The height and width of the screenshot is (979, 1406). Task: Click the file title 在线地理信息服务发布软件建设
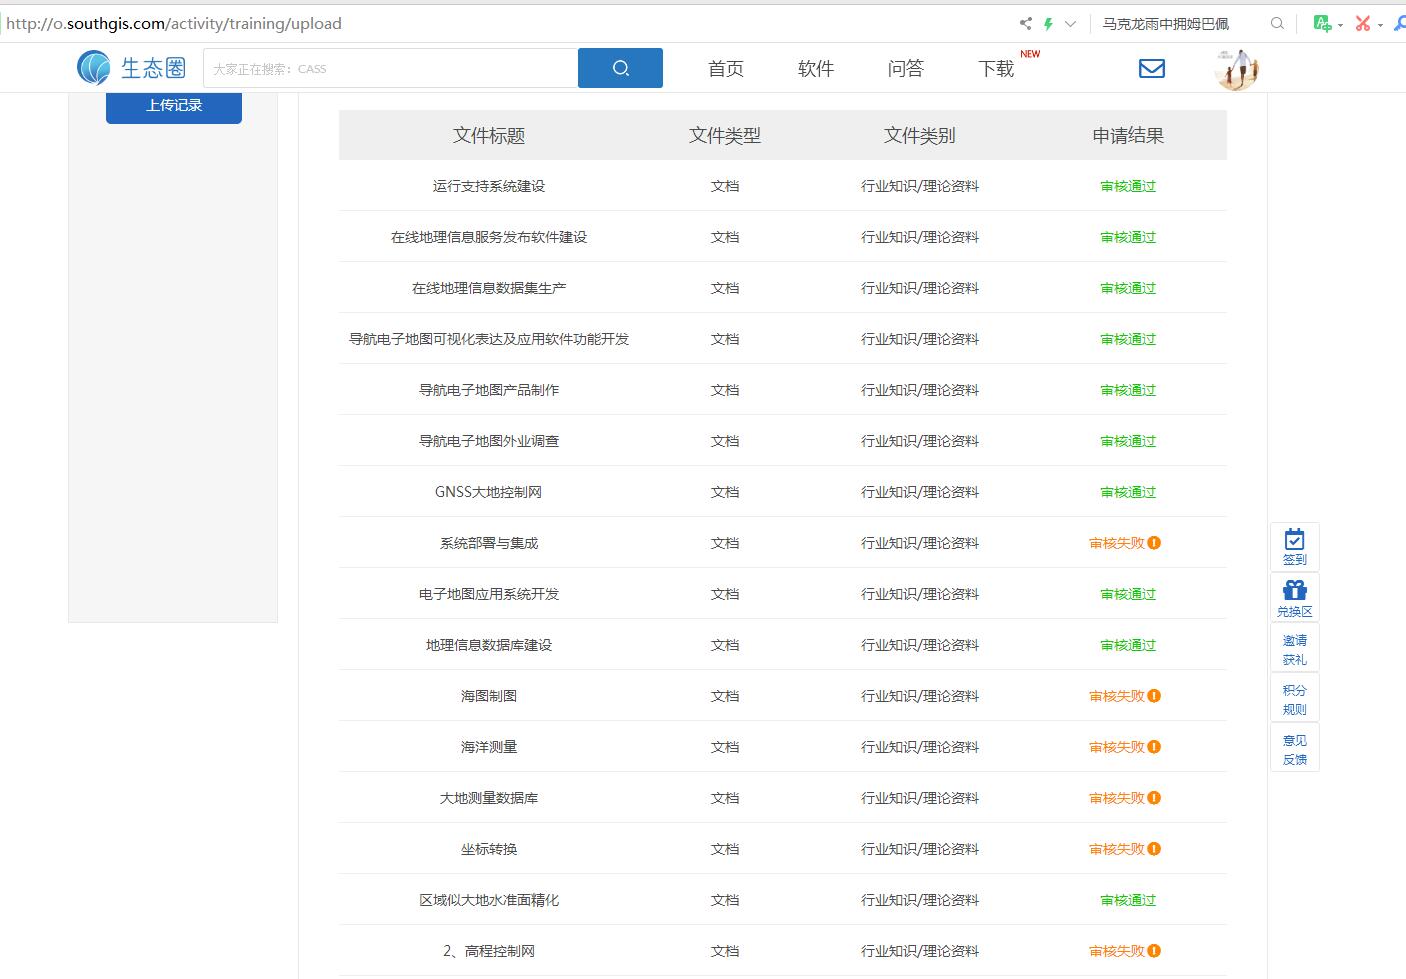(x=489, y=237)
